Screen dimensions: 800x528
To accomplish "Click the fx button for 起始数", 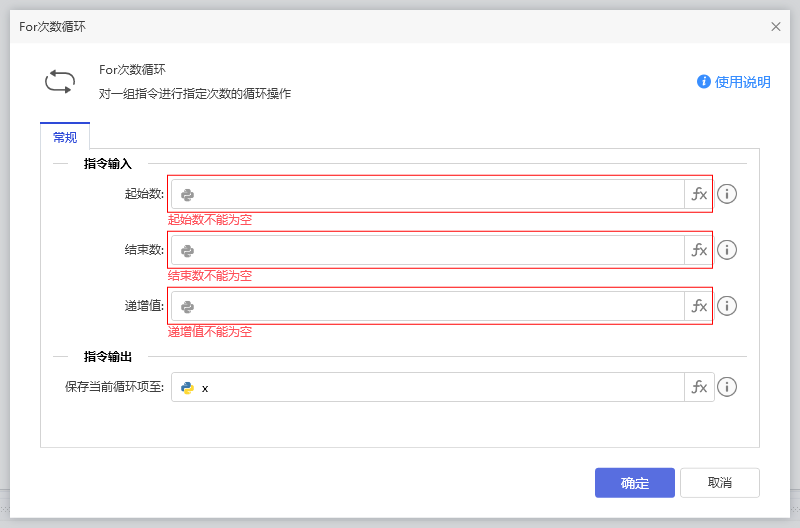I will pos(699,195).
